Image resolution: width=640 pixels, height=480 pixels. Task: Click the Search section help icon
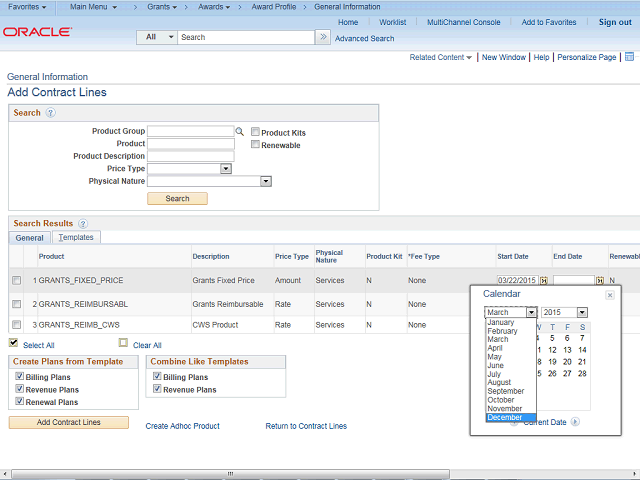coord(50,113)
